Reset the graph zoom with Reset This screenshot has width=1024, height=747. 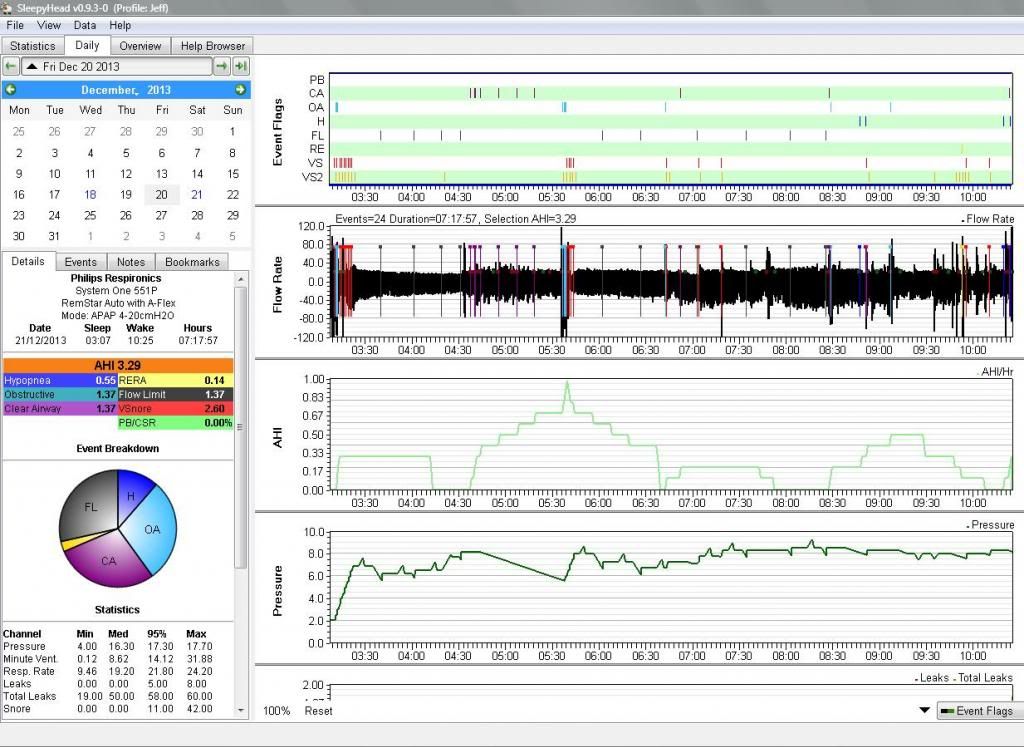319,710
